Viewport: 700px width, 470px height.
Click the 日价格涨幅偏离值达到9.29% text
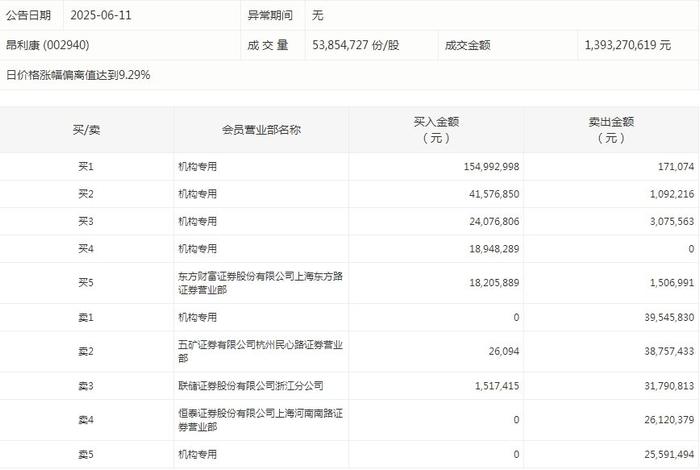coord(78,75)
